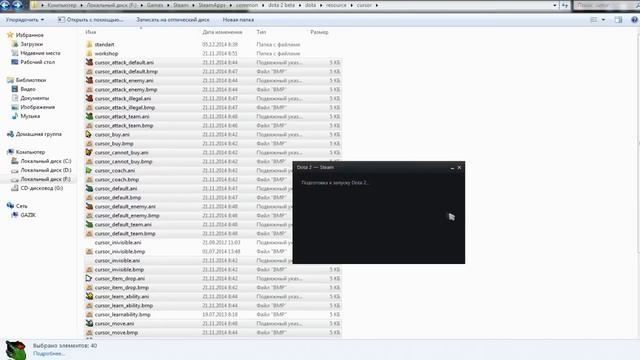Click the cursor_learn_ability.ani file icon
The width and height of the screenshot is (640, 360).
coord(89,296)
